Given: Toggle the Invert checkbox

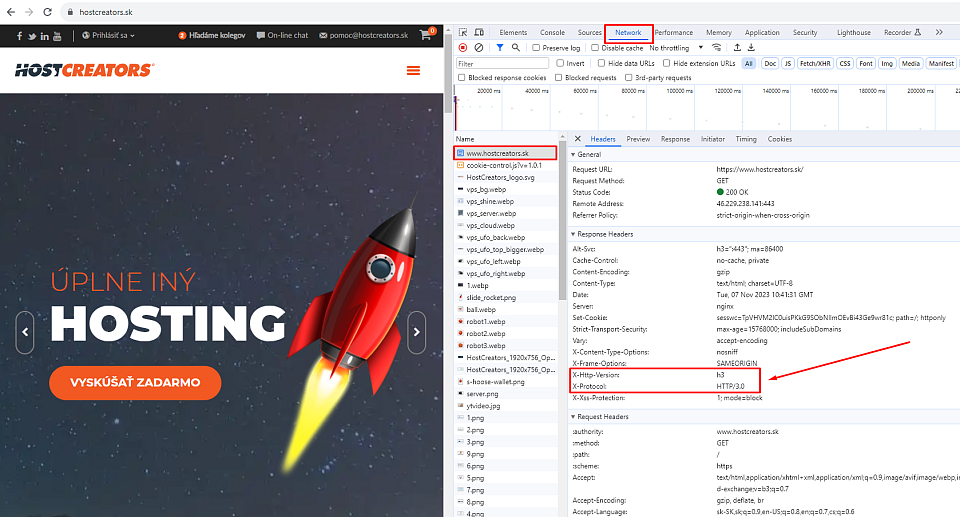Looking at the screenshot, I should pos(560,63).
